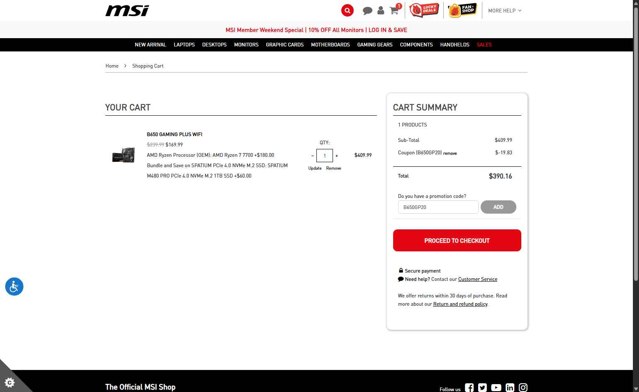This screenshot has width=639, height=392.
Task: Increase quantity with plus button
Action: click(x=337, y=156)
